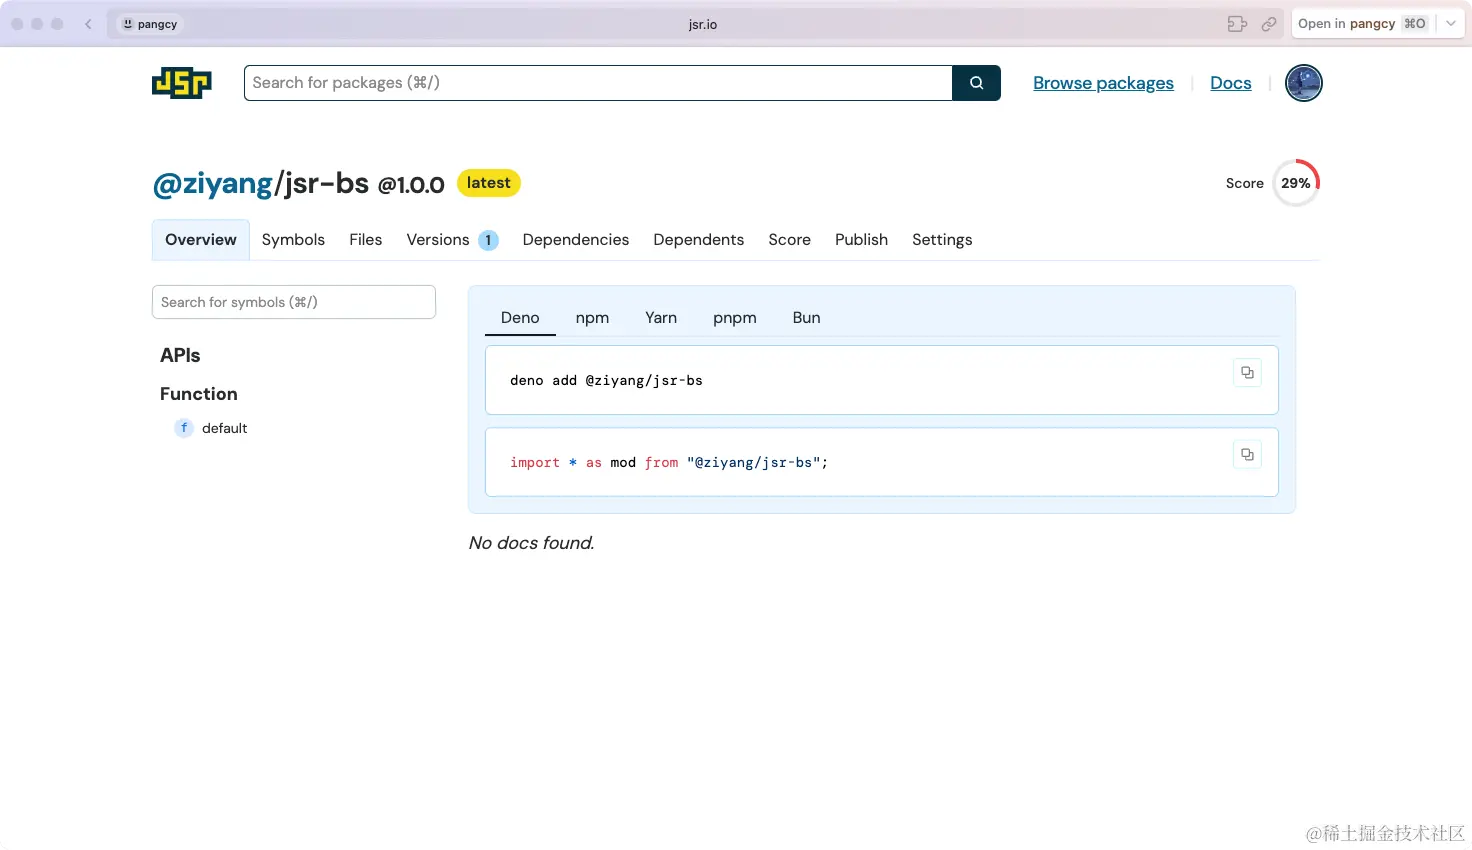The height and width of the screenshot is (850, 1472).
Task: Open the Dependencies tab
Action: 576,240
